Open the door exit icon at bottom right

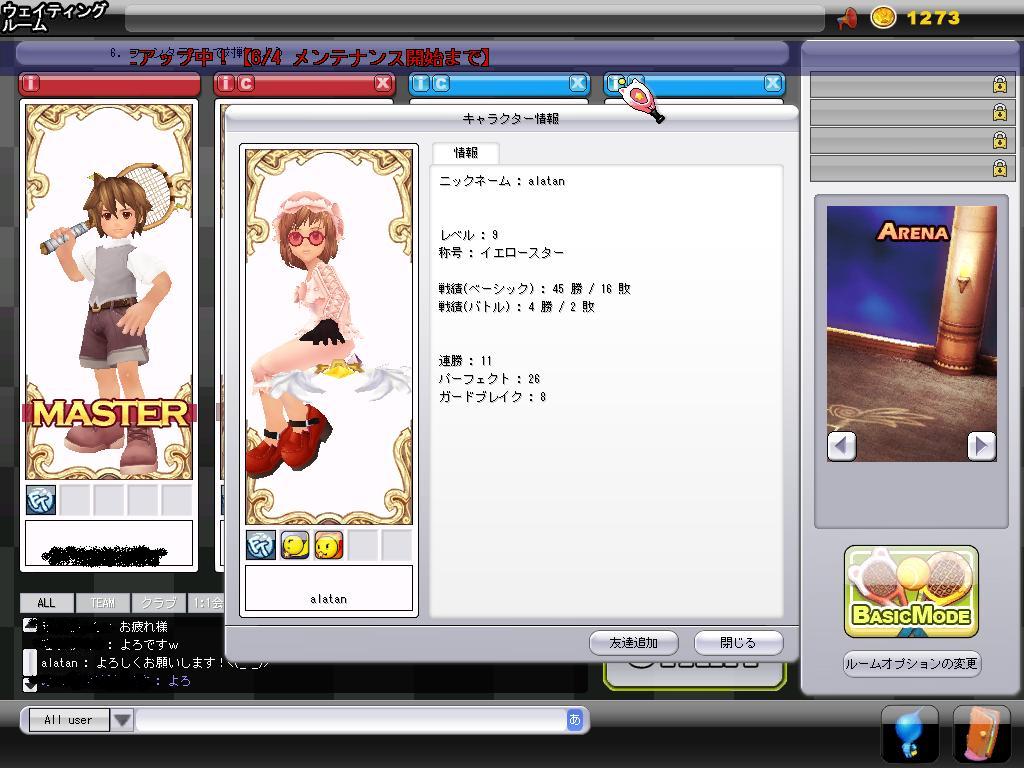pos(981,734)
